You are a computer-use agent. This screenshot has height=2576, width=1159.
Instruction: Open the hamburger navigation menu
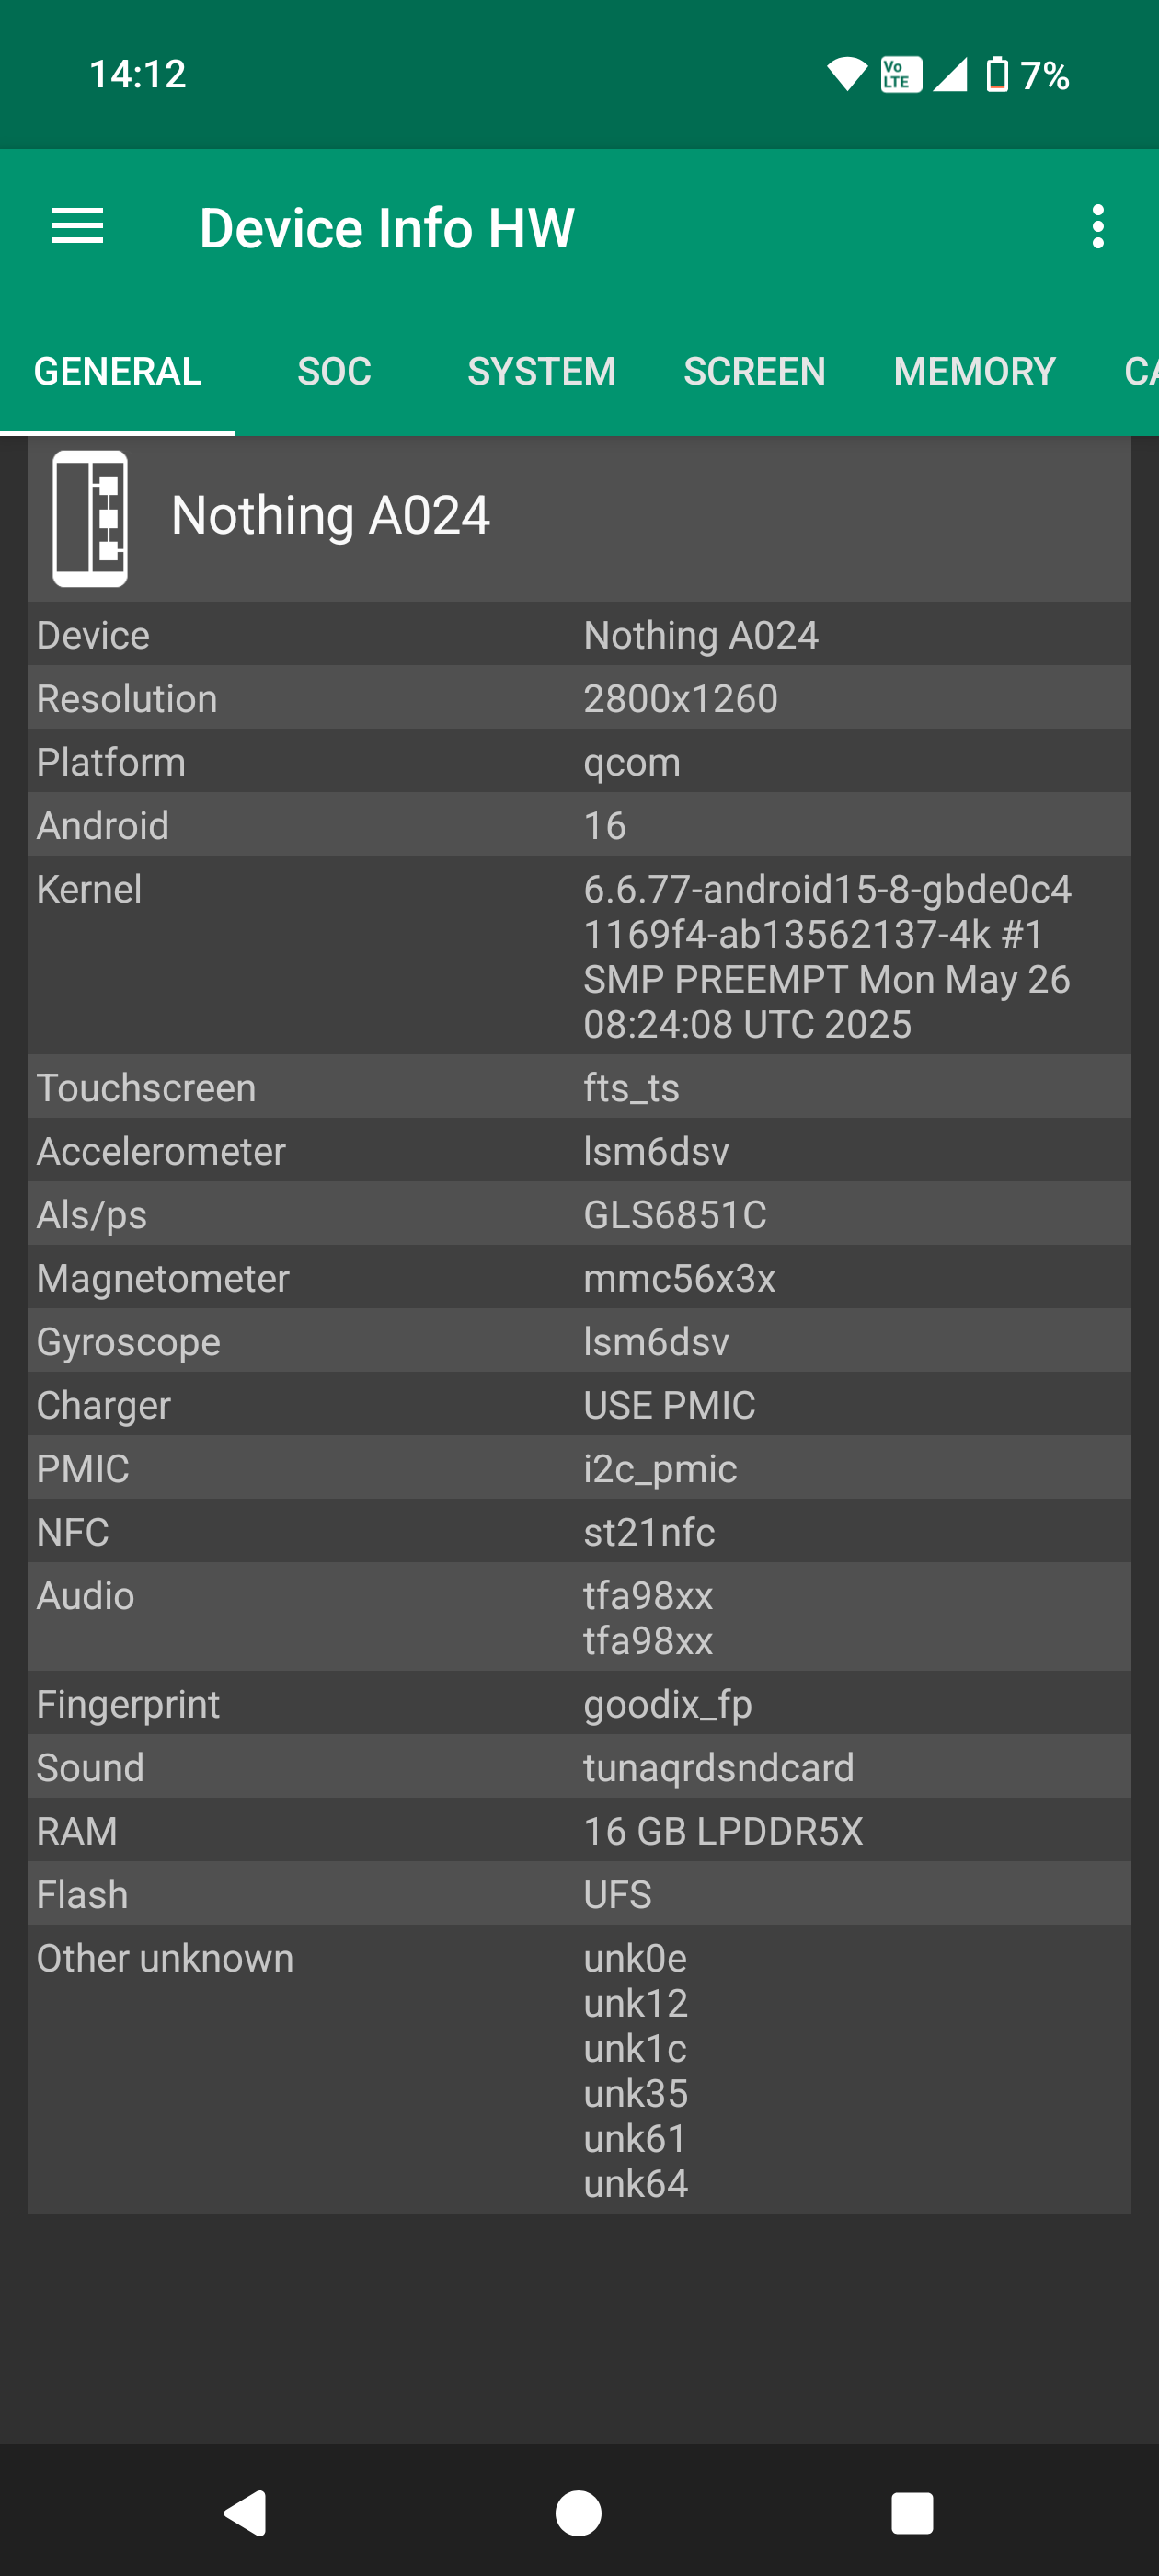pyautogui.click(x=77, y=227)
